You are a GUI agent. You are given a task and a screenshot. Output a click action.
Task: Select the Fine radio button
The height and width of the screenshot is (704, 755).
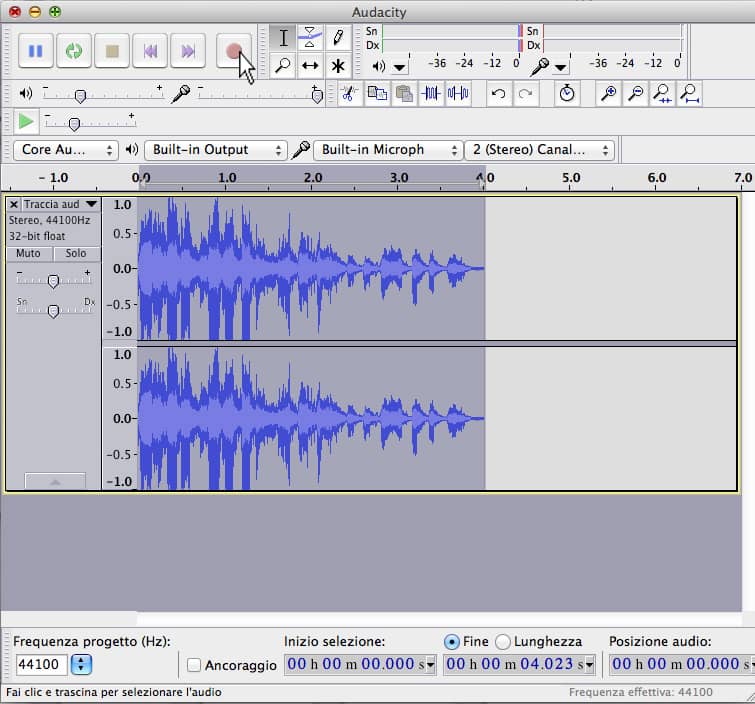point(452,642)
